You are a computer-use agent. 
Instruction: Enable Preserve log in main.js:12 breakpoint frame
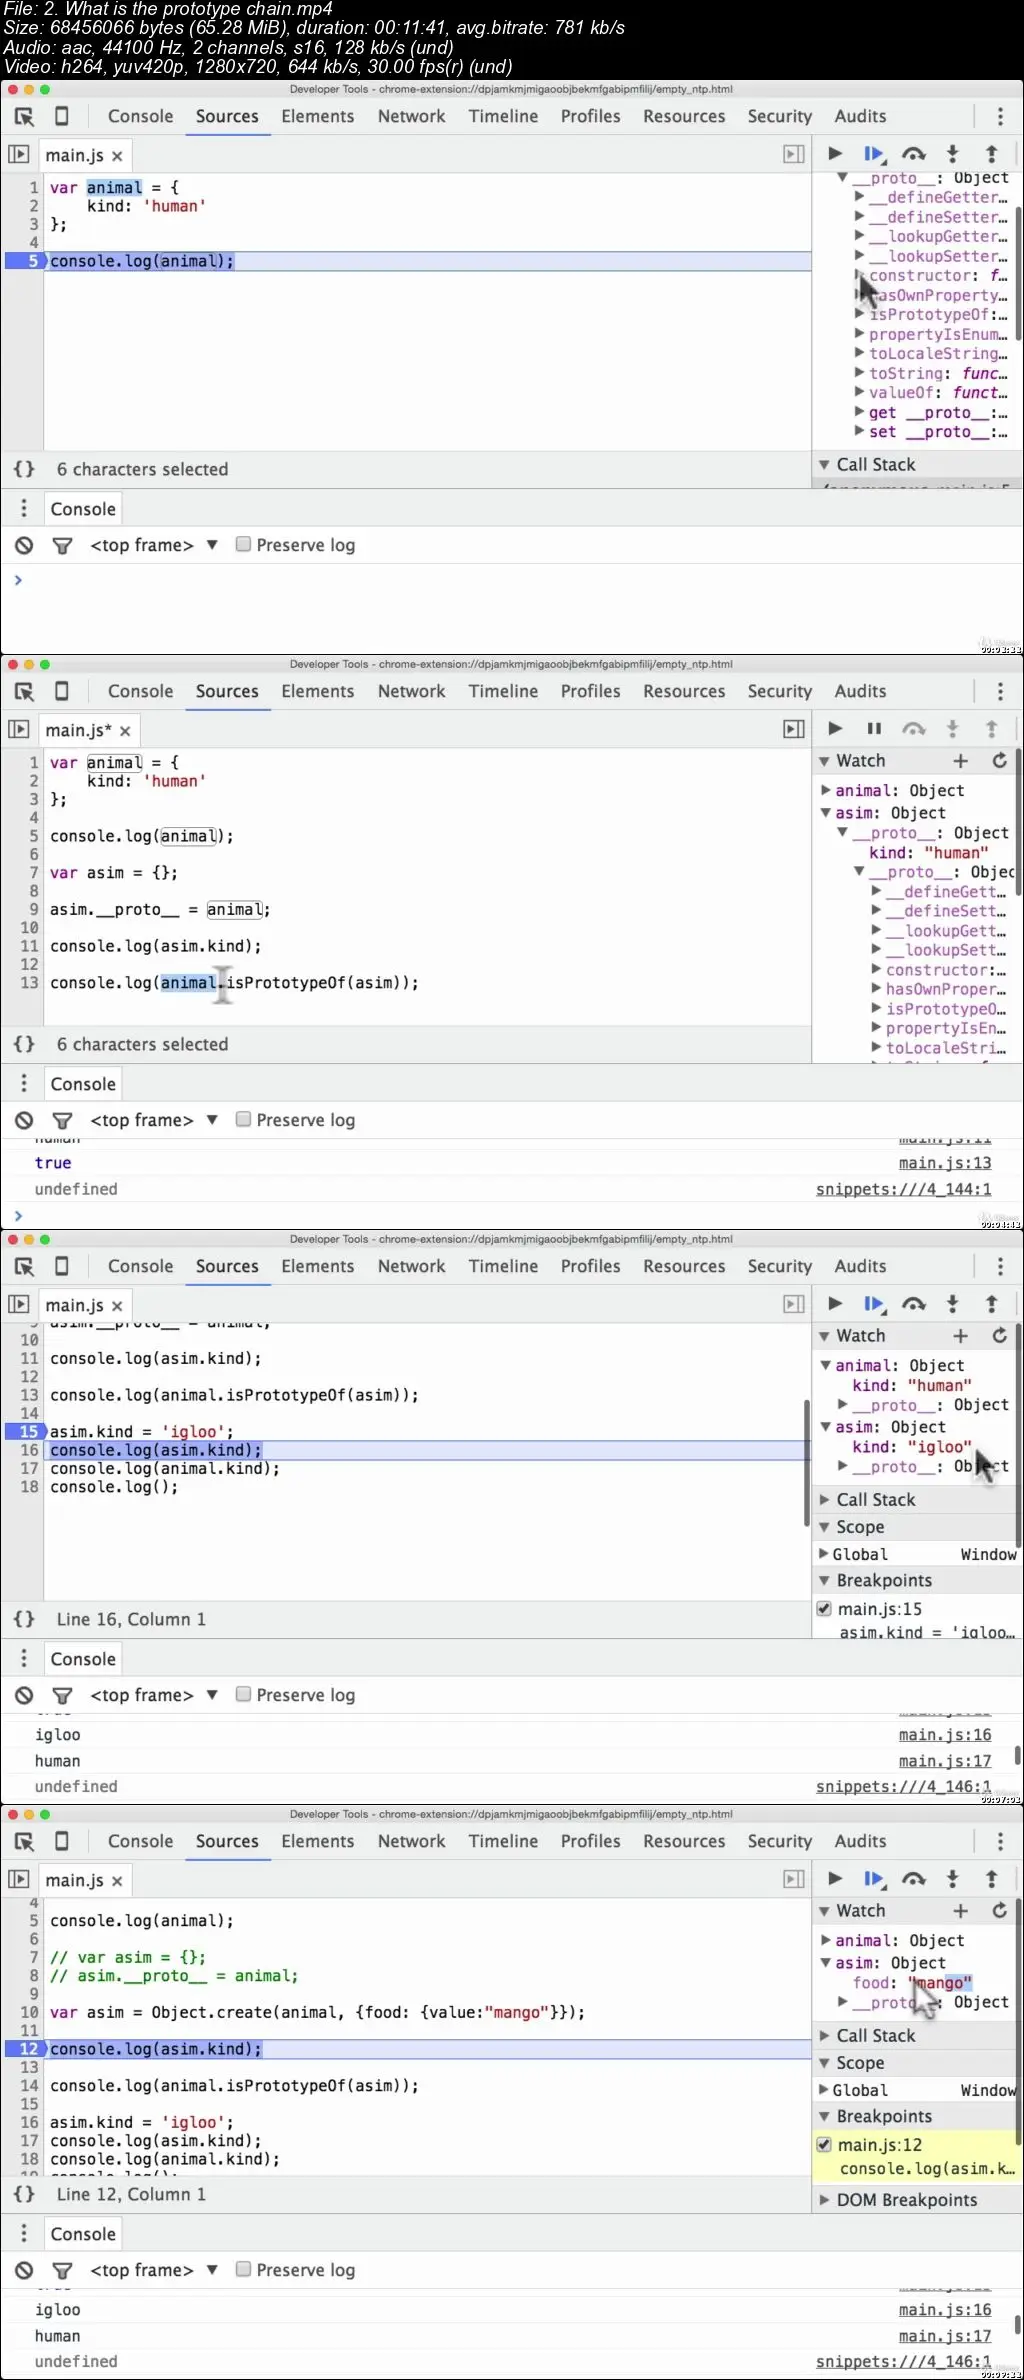(243, 2269)
